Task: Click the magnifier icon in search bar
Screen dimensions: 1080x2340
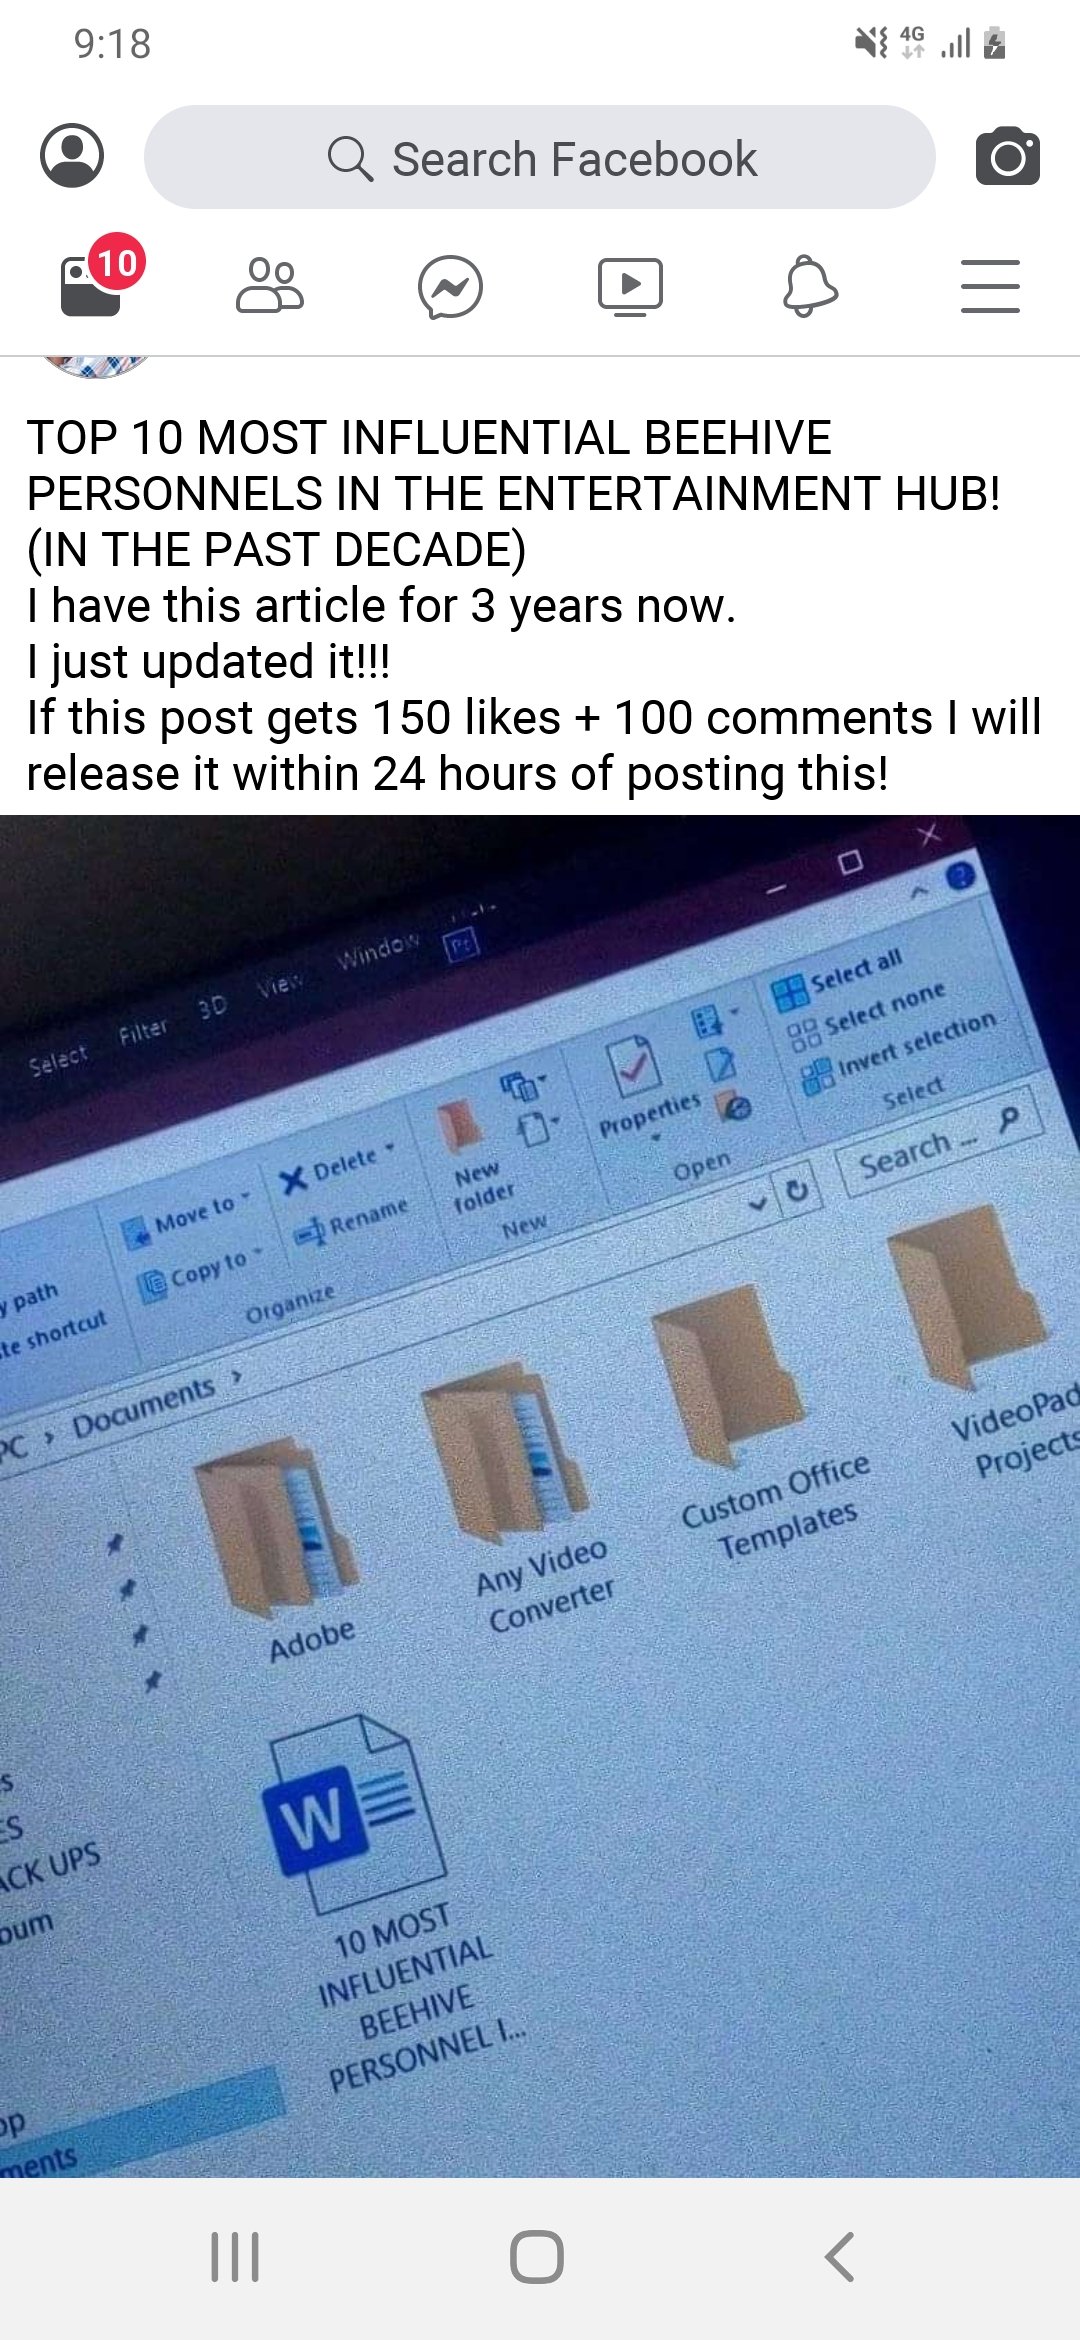Action: [350, 158]
